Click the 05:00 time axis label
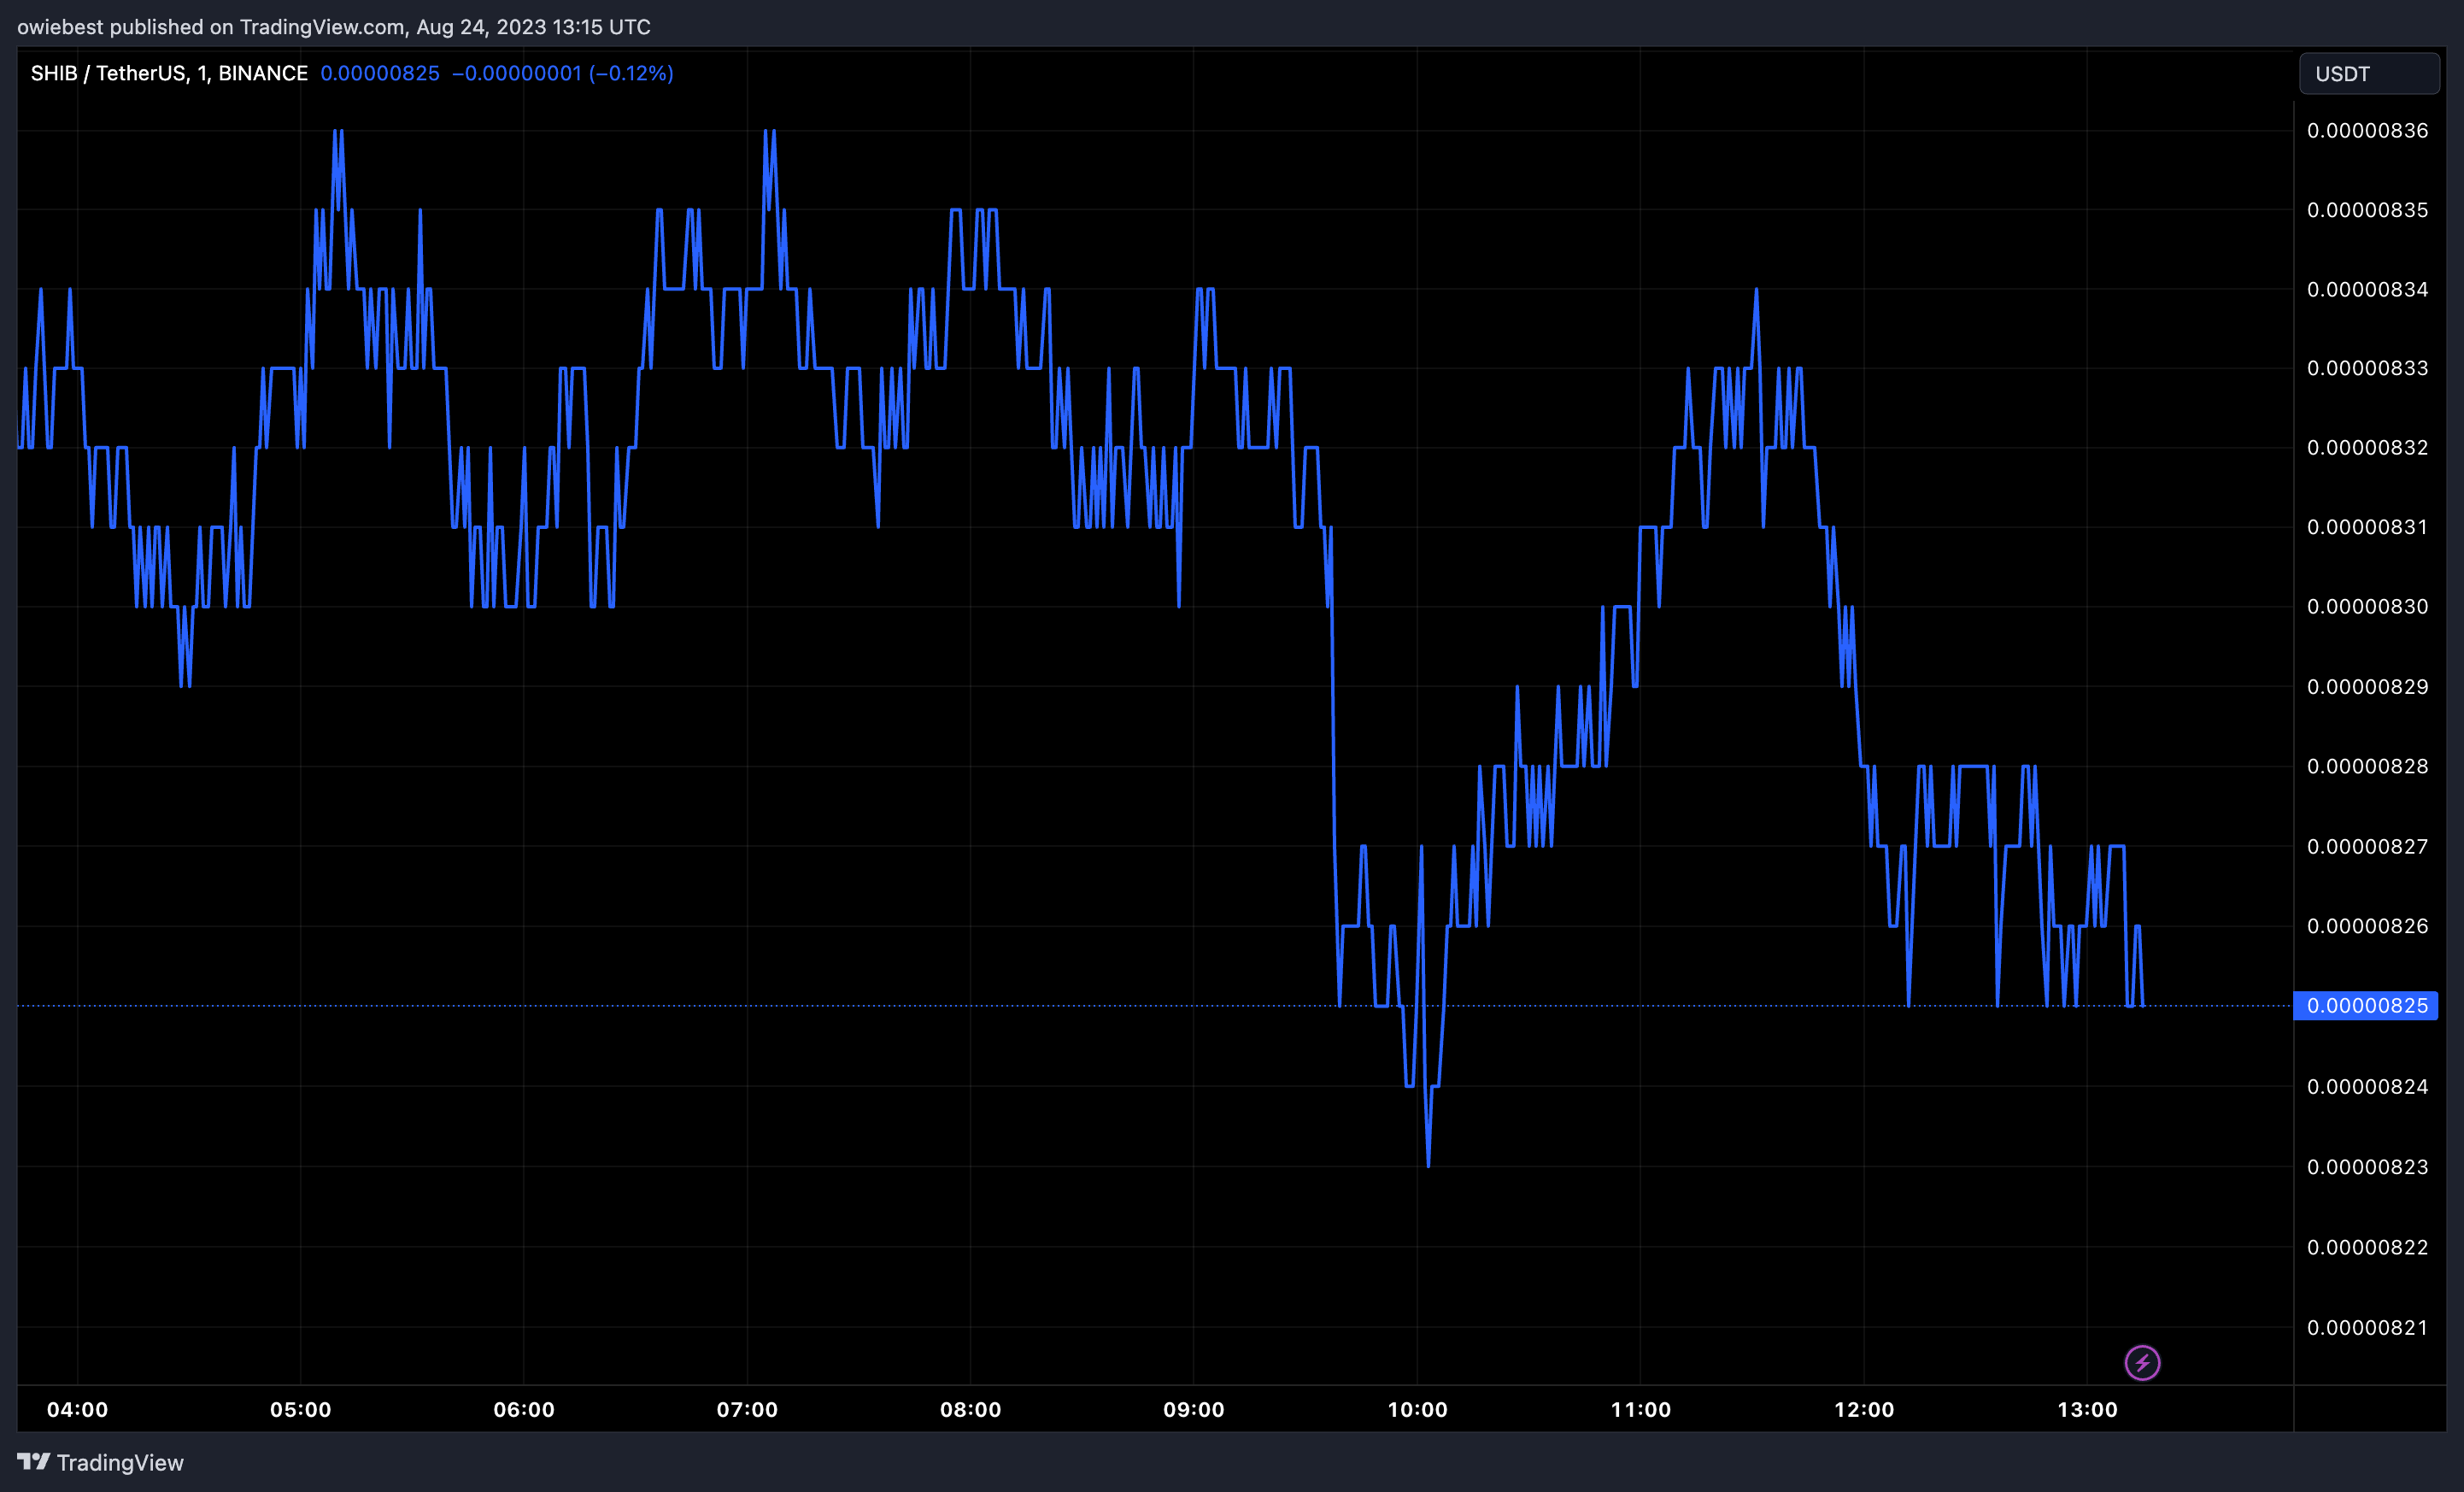The width and height of the screenshot is (2464, 1492). 300,1409
